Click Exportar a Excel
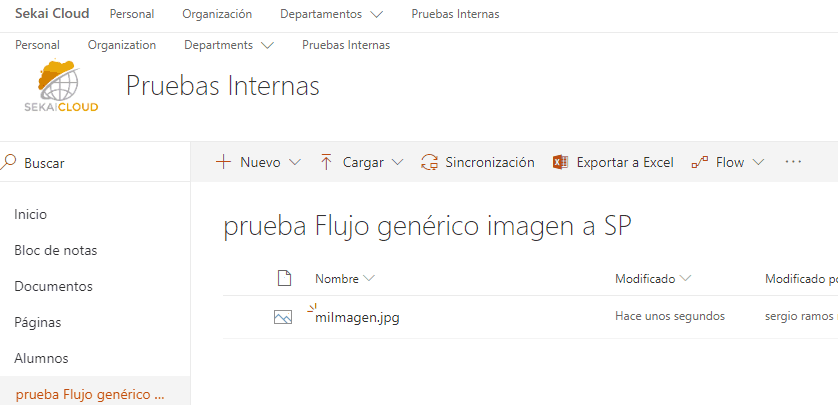 pos(625,162)
